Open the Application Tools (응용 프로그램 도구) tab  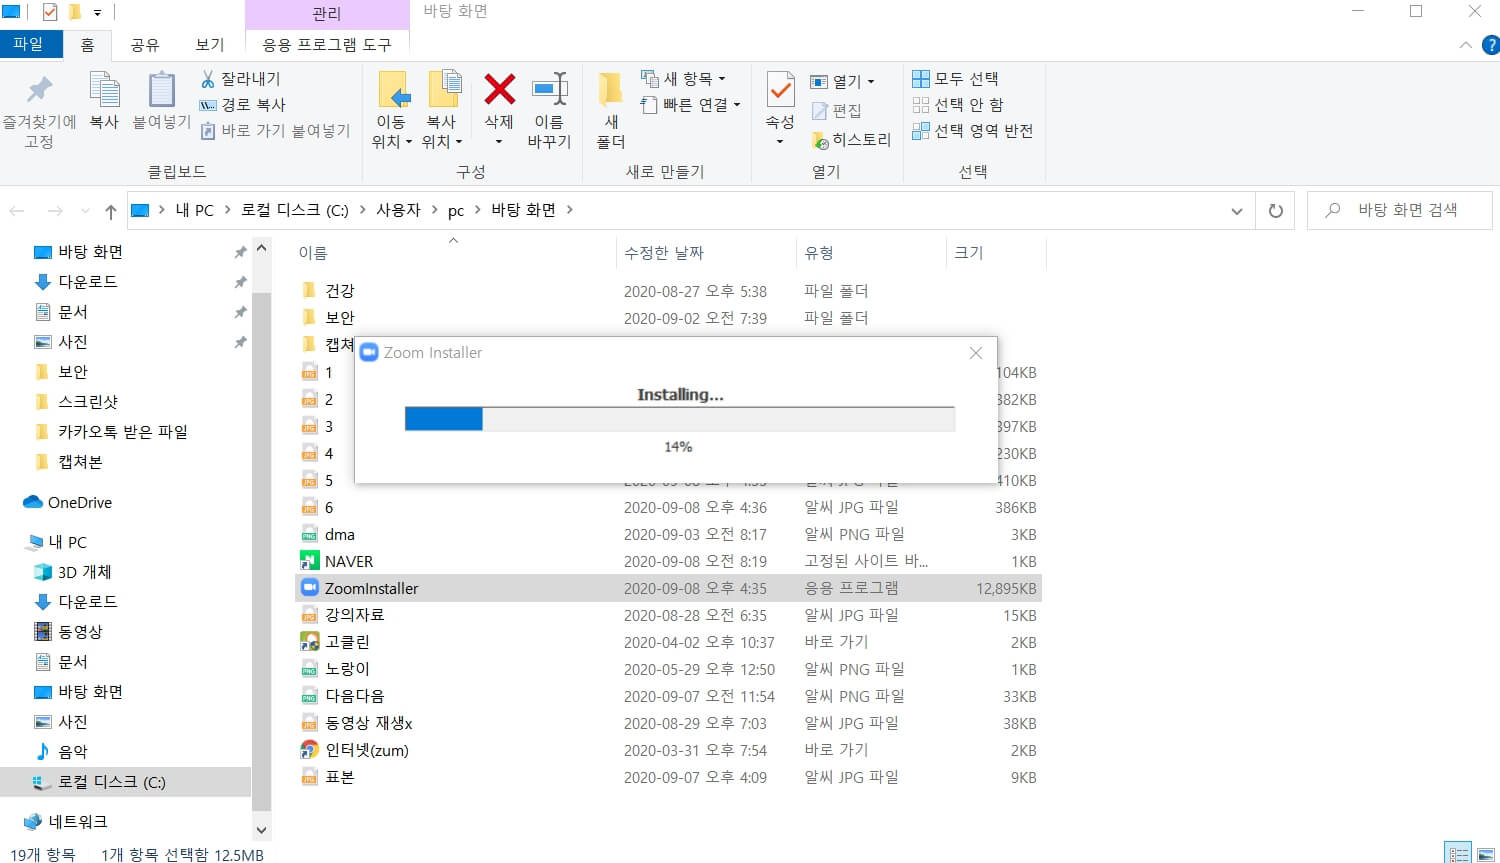[x=327, y=45]
